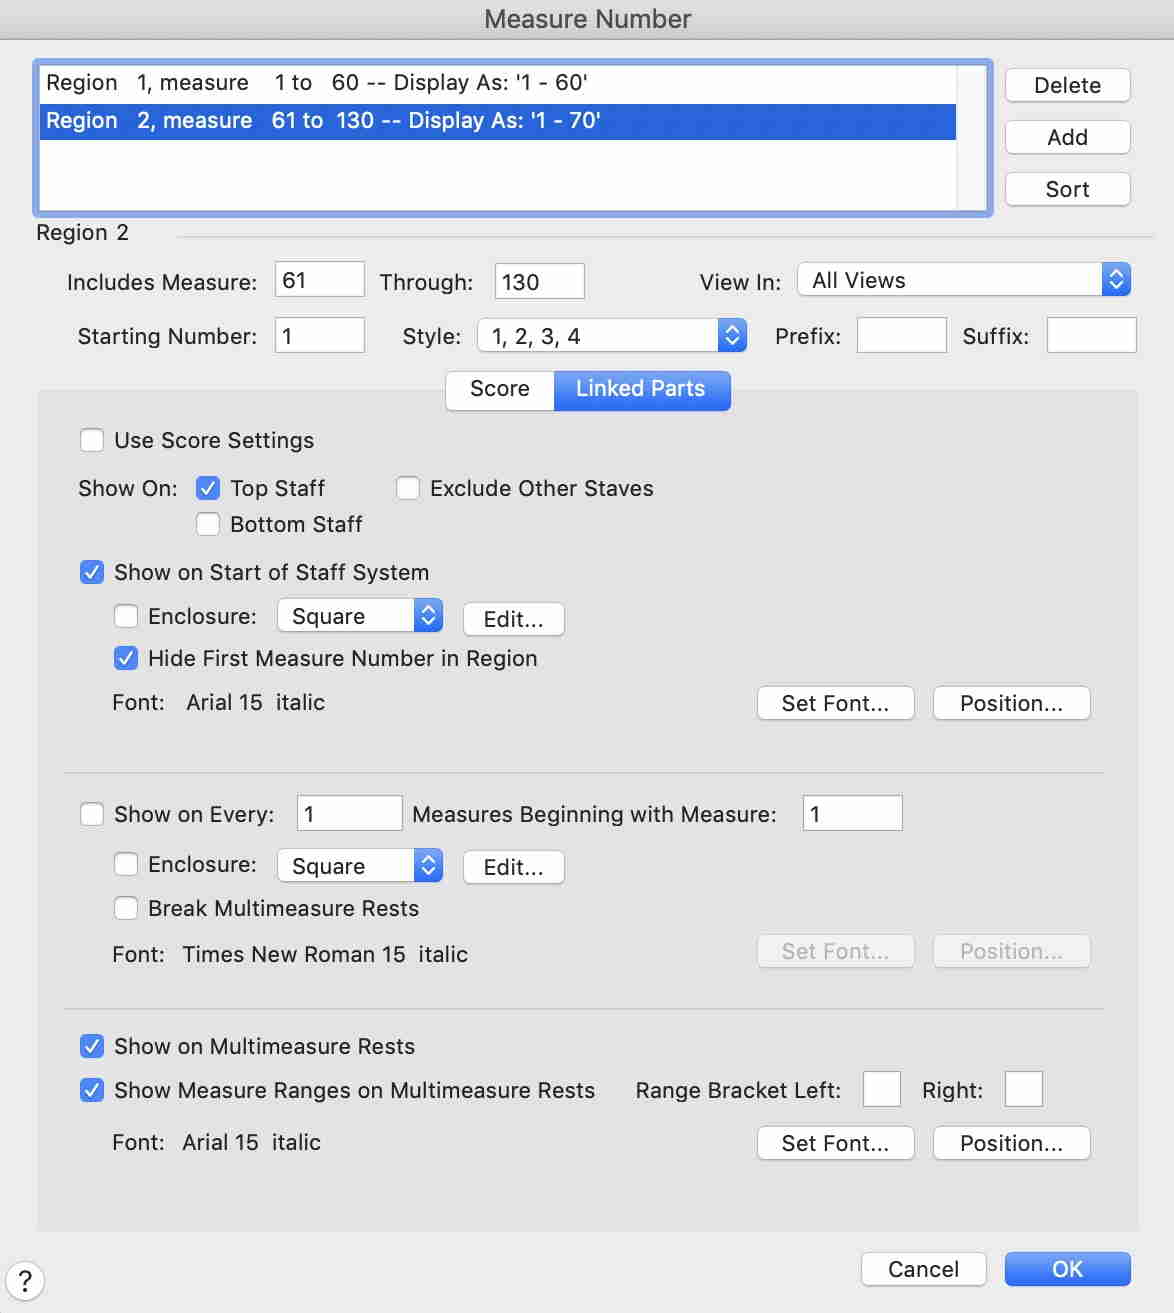Confirm the dialog with OK
The image size is (1174, 1313).
click(x=1067, y=1269)
